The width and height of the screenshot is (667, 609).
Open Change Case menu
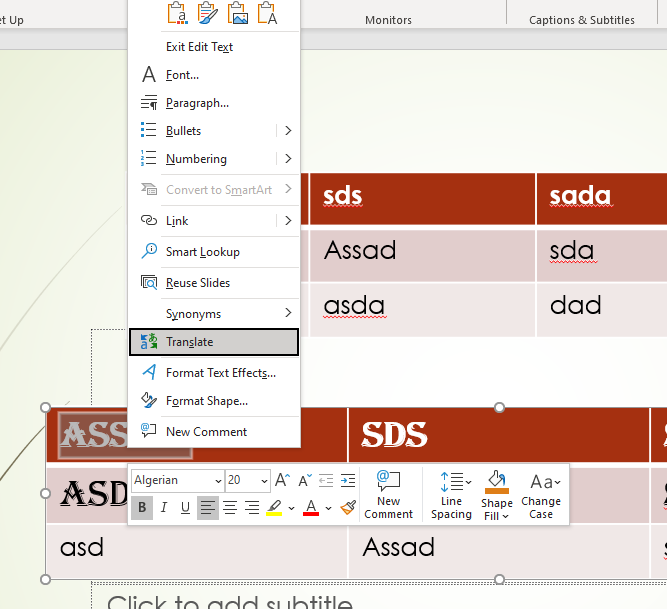(x=541, y=495)
